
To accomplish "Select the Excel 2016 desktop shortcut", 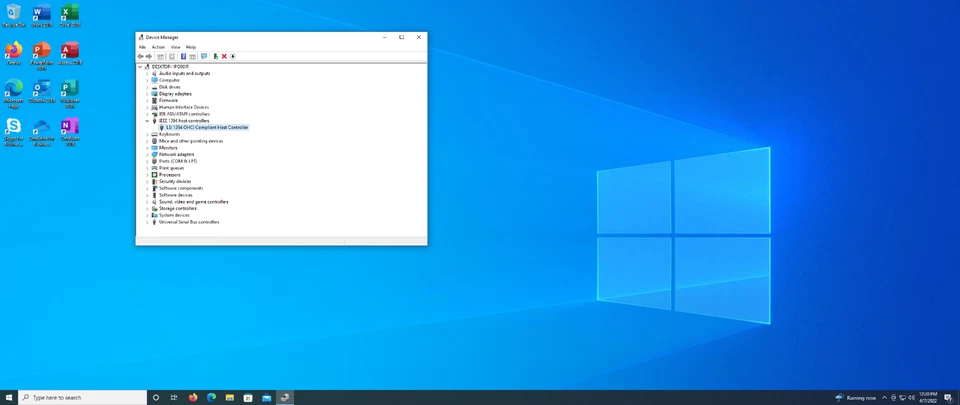I will pyautogui.click(x=70, y=15).
